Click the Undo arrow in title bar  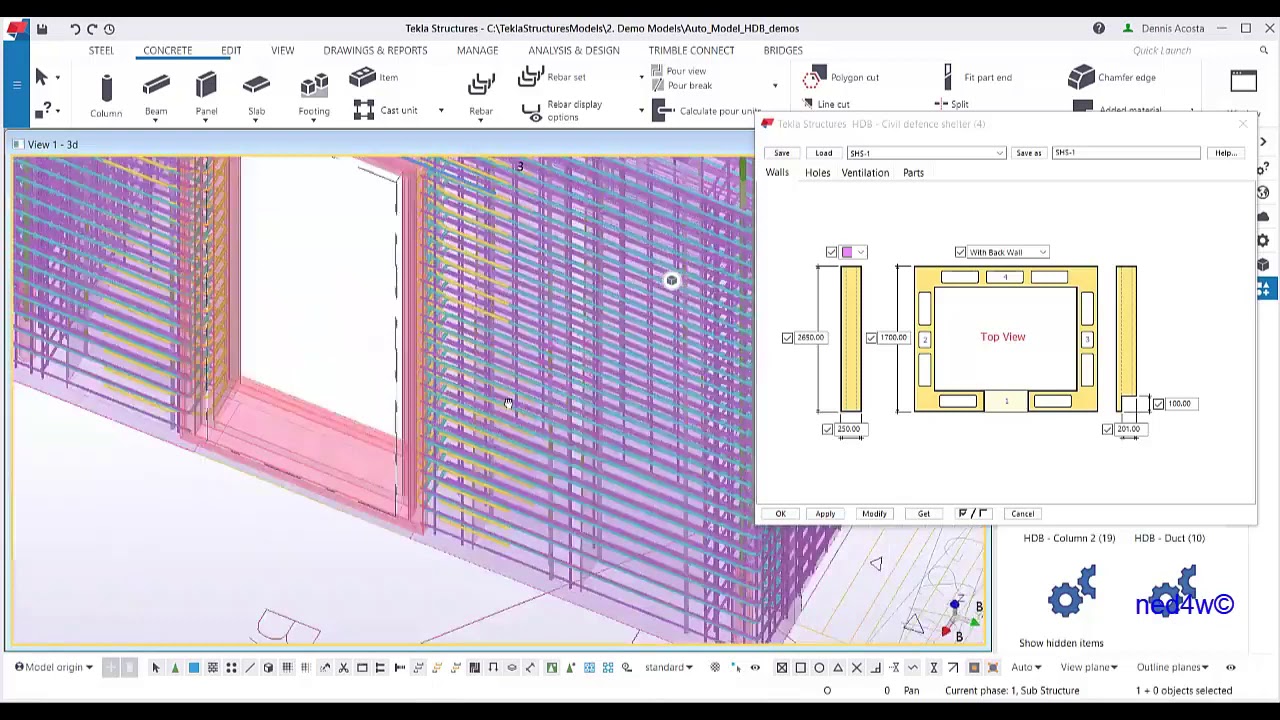tap(75, 29)
